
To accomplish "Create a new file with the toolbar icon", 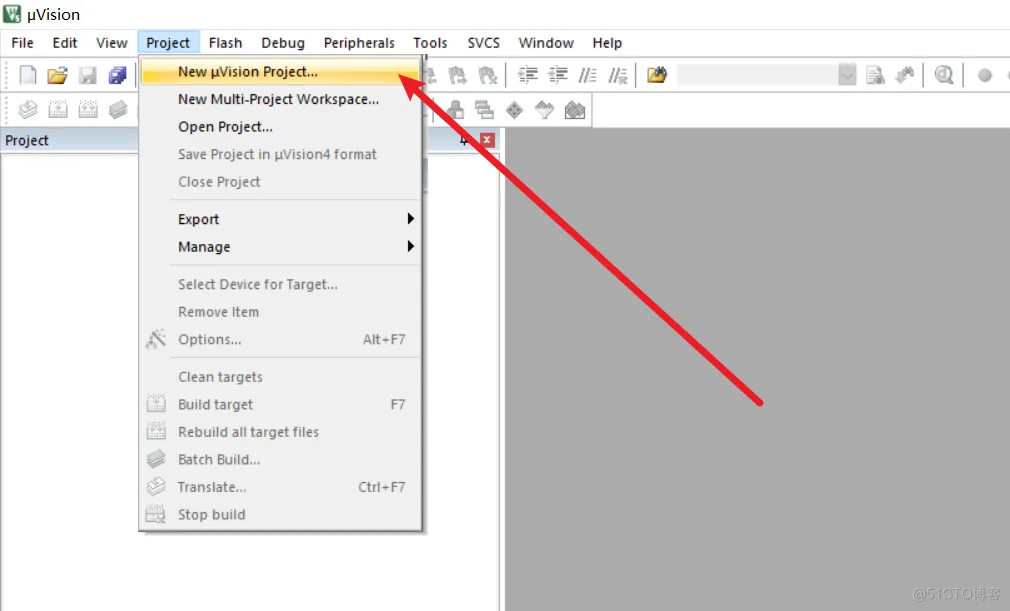I will pos(28,75).
